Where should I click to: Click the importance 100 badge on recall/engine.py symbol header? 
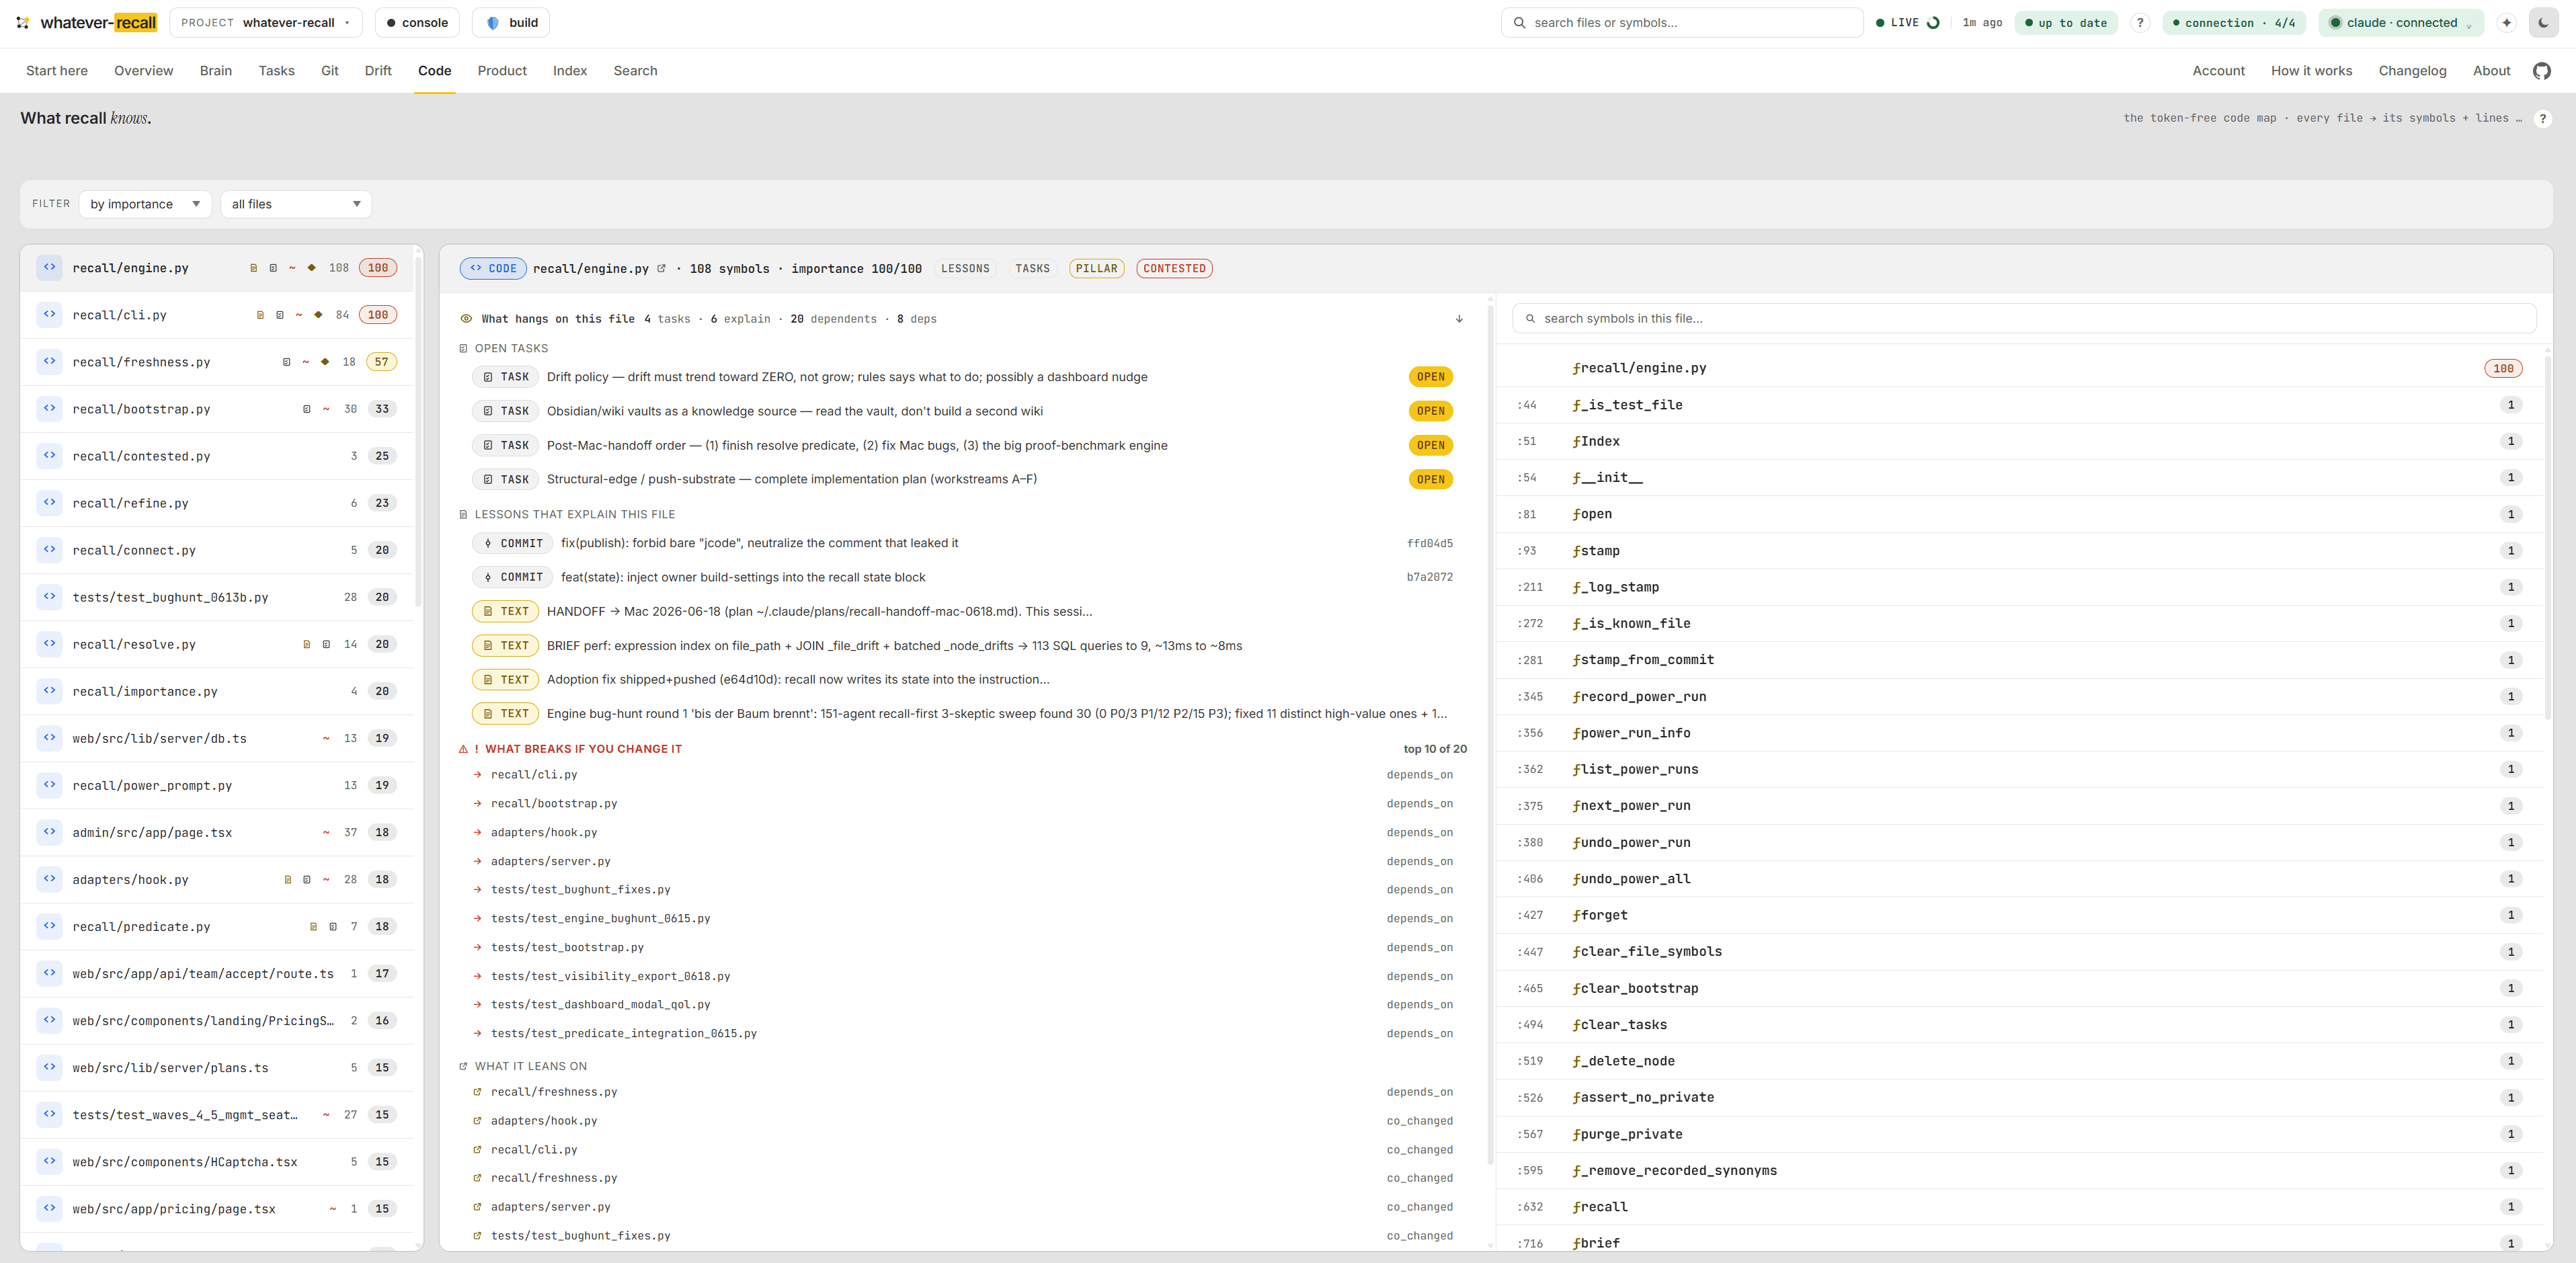(x=2503, y=368)
